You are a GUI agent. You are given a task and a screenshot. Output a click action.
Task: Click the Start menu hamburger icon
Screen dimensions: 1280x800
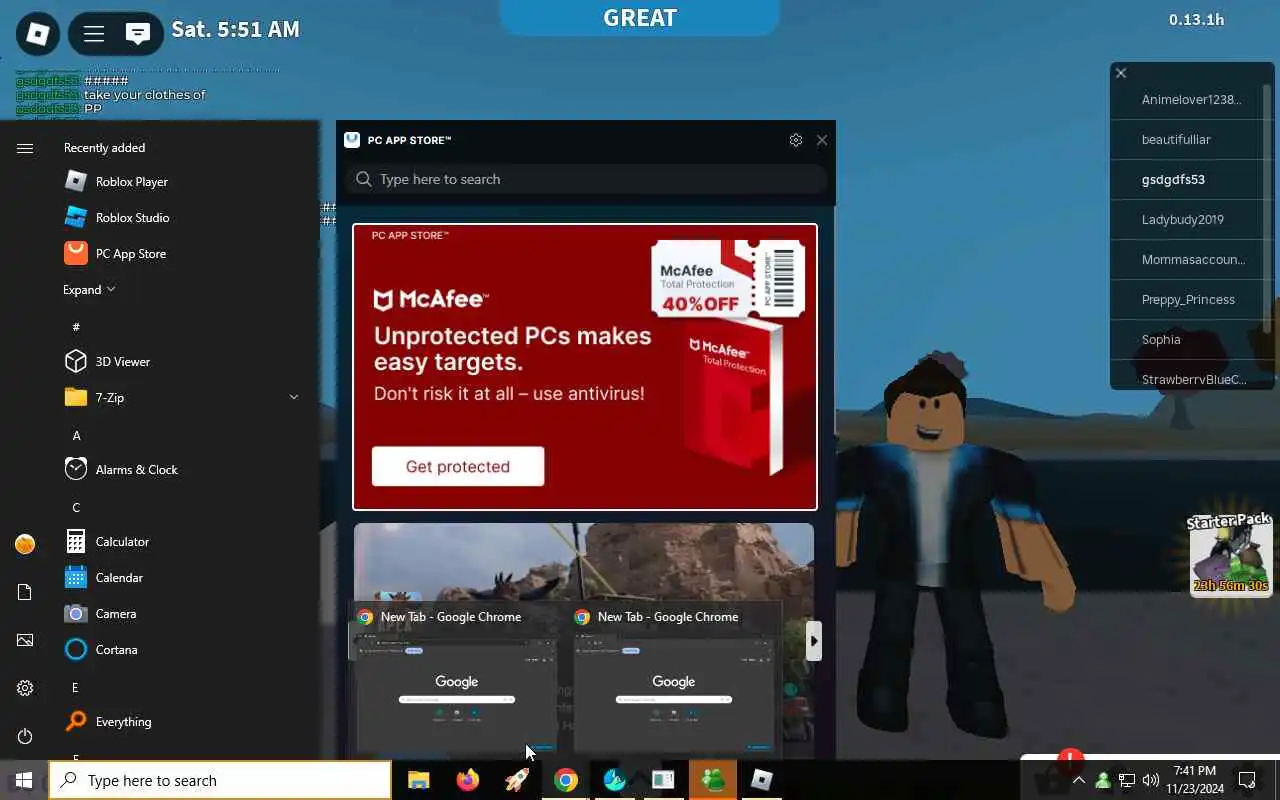coord(25,148)
